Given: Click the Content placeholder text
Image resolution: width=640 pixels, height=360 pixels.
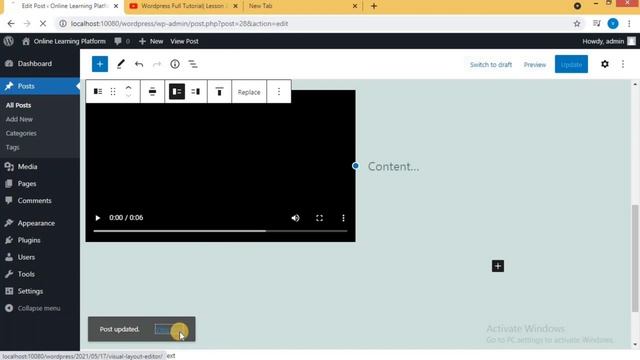Looking at the screenshot, I should click(x=393, y=167).
